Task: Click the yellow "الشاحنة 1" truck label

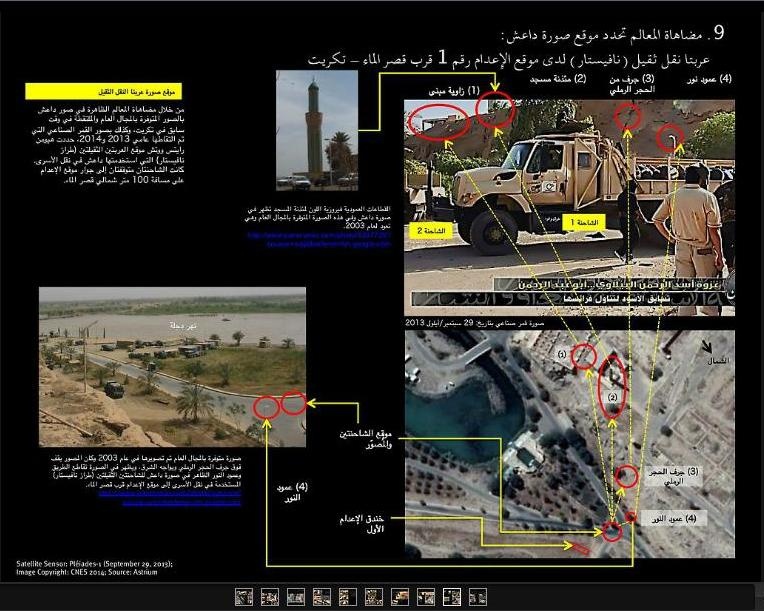Action: click(586, 220)
